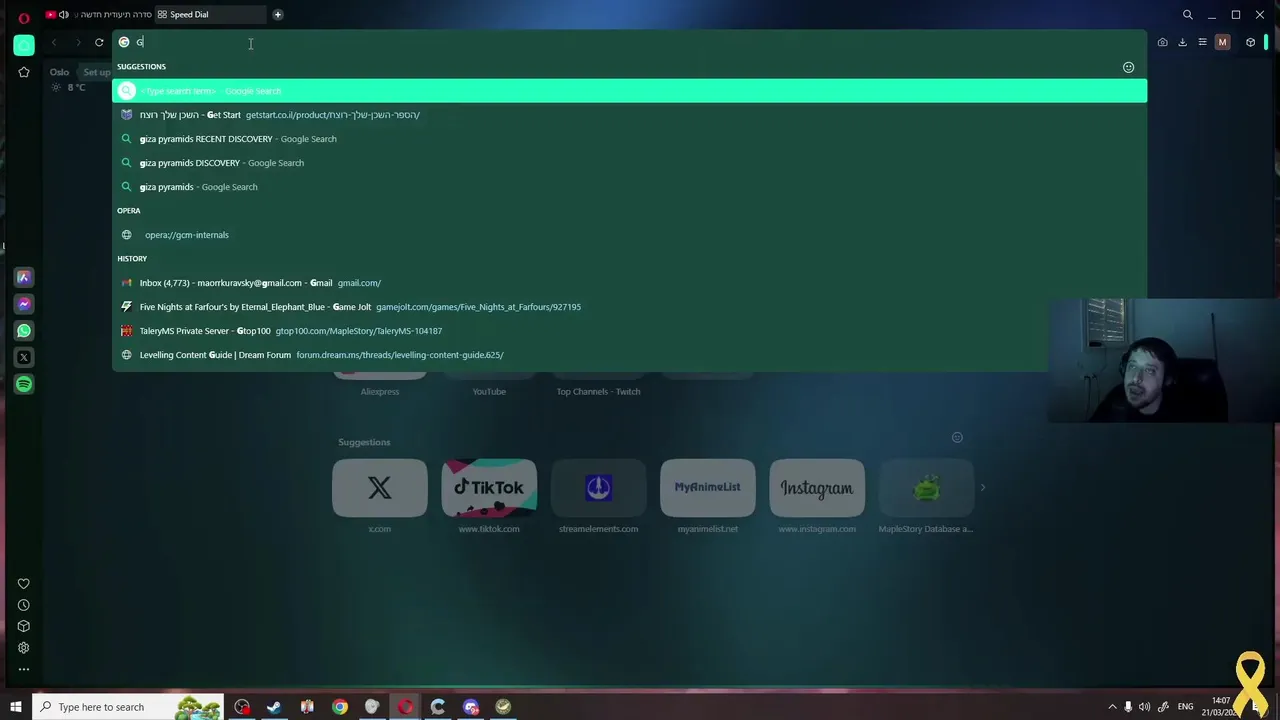Screen dimensions: 1280x720
Task: Open WhatsApp icon in sidebar
Action: pyautogui.click(x=24, y=330)
